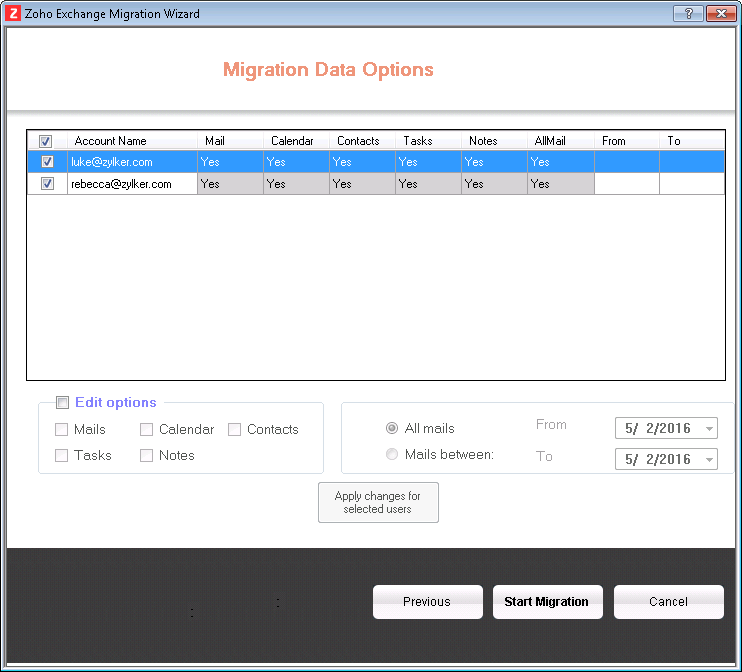Select the All mails radio button

392,429
